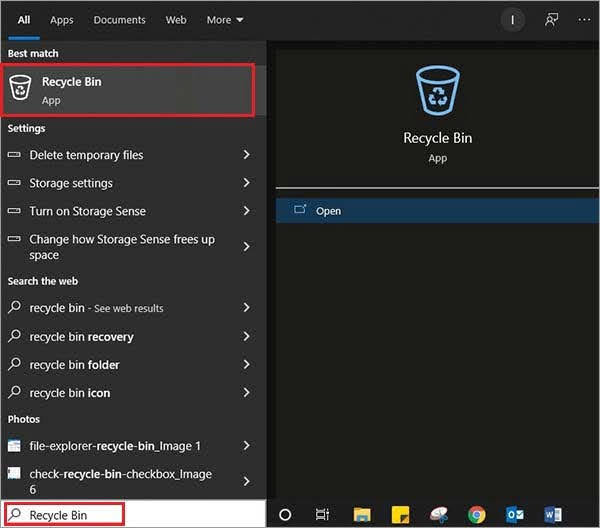Click search icon beside recycle bin folder

coord(15,363)
